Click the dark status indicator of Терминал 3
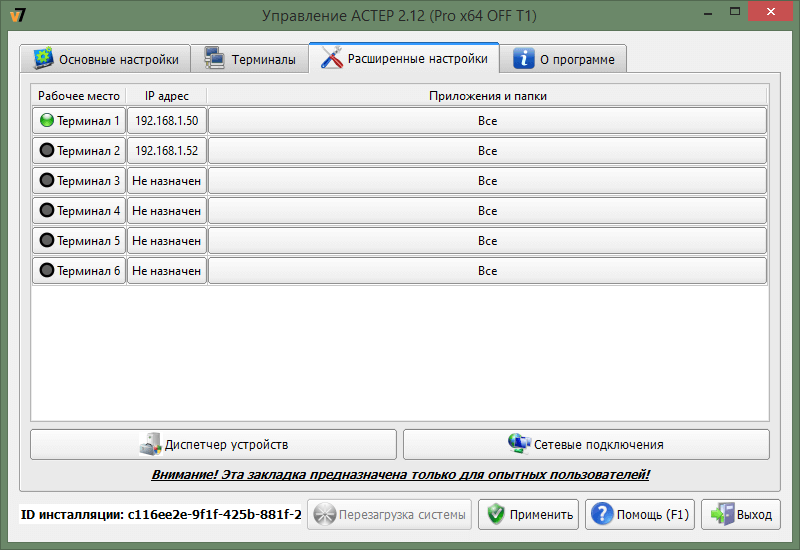Image resolution: width=800 pixels, height=550 pixels. pos(46,180)
